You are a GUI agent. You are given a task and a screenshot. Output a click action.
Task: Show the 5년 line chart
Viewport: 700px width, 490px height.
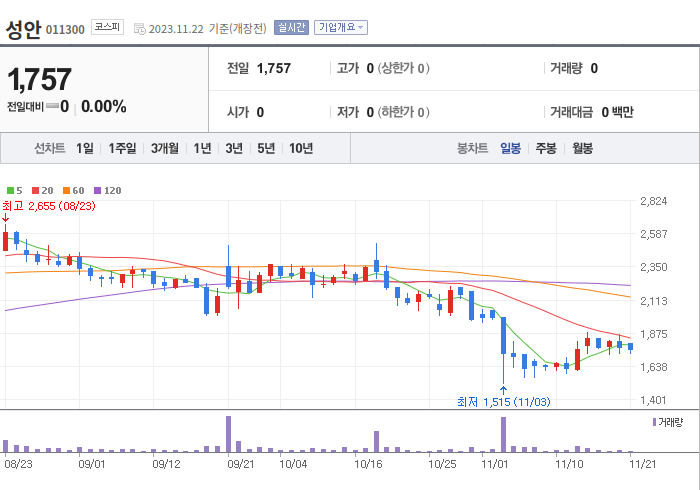[x=266, y=148]
